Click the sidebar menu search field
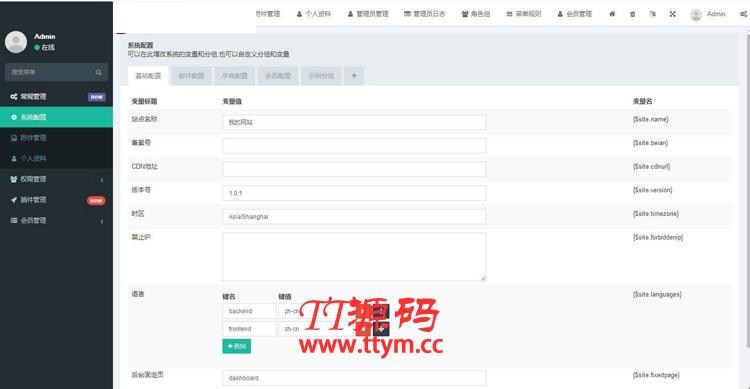This screenshot has width=750, height=389. coord(56,72)
